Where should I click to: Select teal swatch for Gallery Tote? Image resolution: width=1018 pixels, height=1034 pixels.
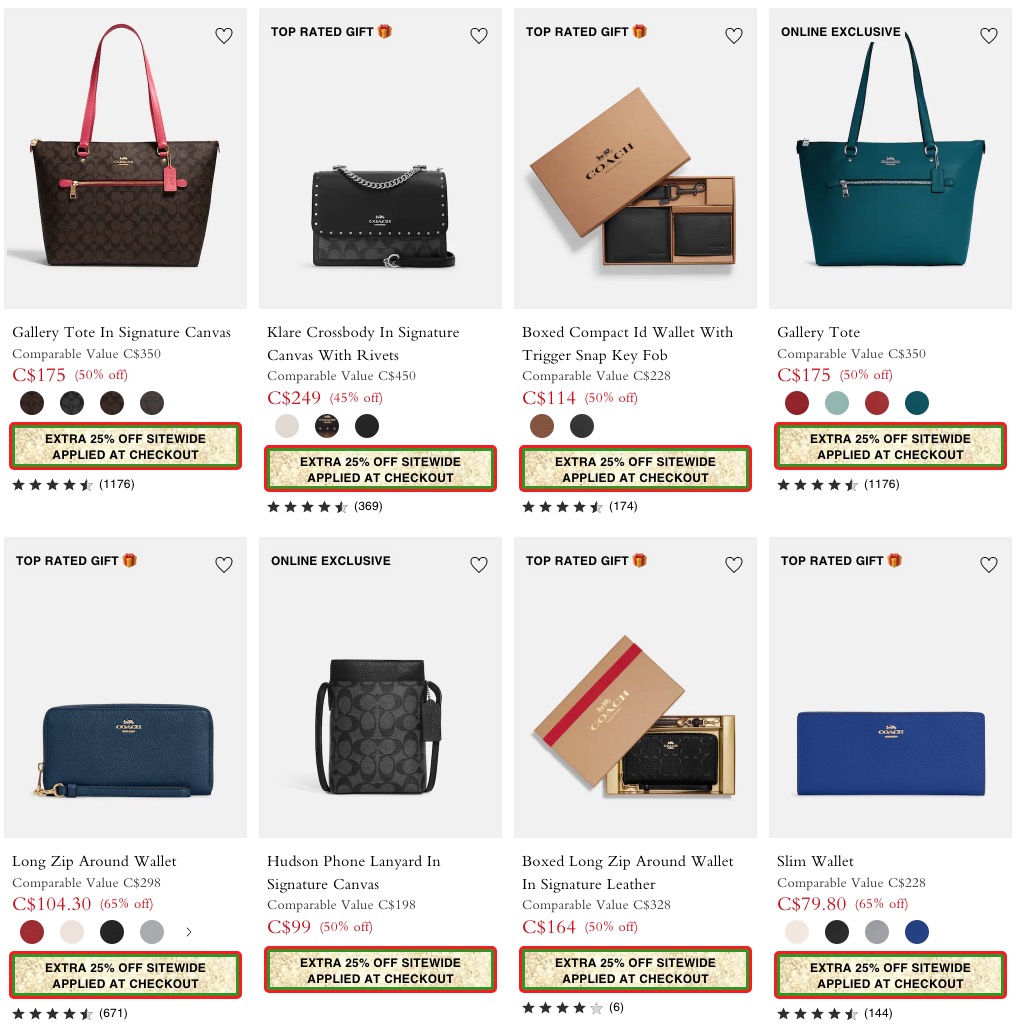pyautogui.click(x=916, y=403)
